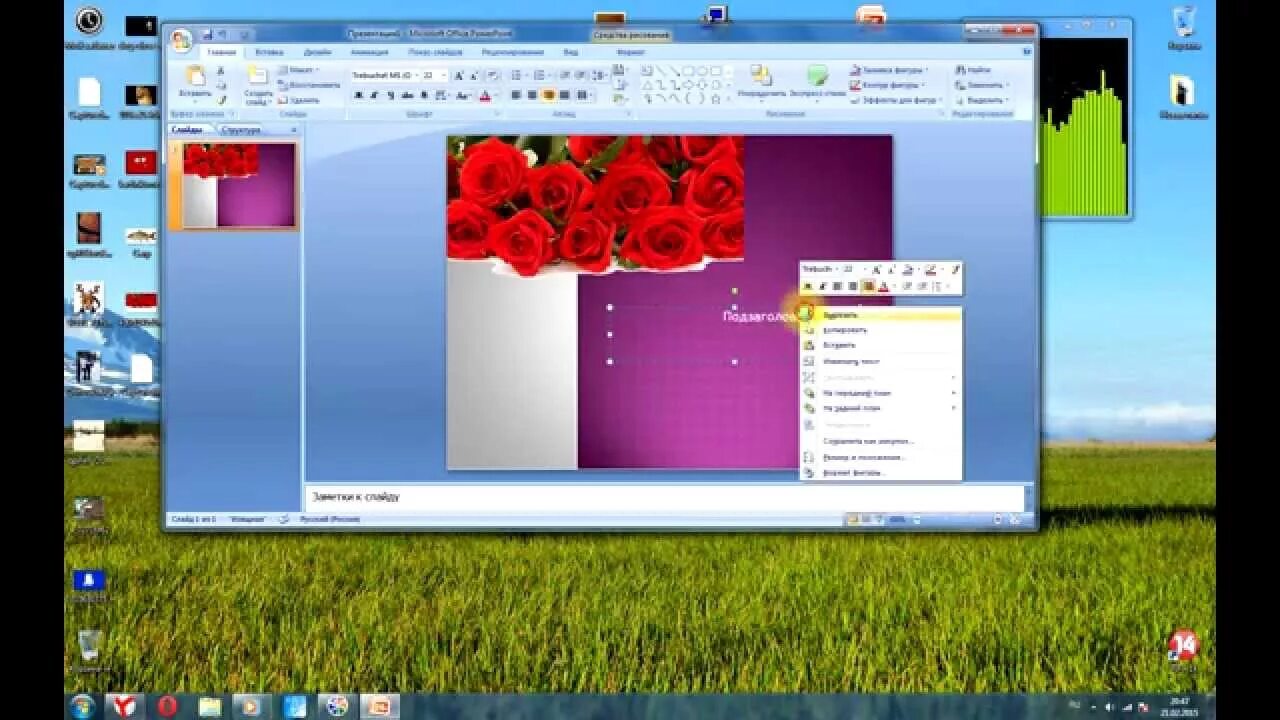Open the ribbon font name dropdown (Trebuchet MS)

417,75
